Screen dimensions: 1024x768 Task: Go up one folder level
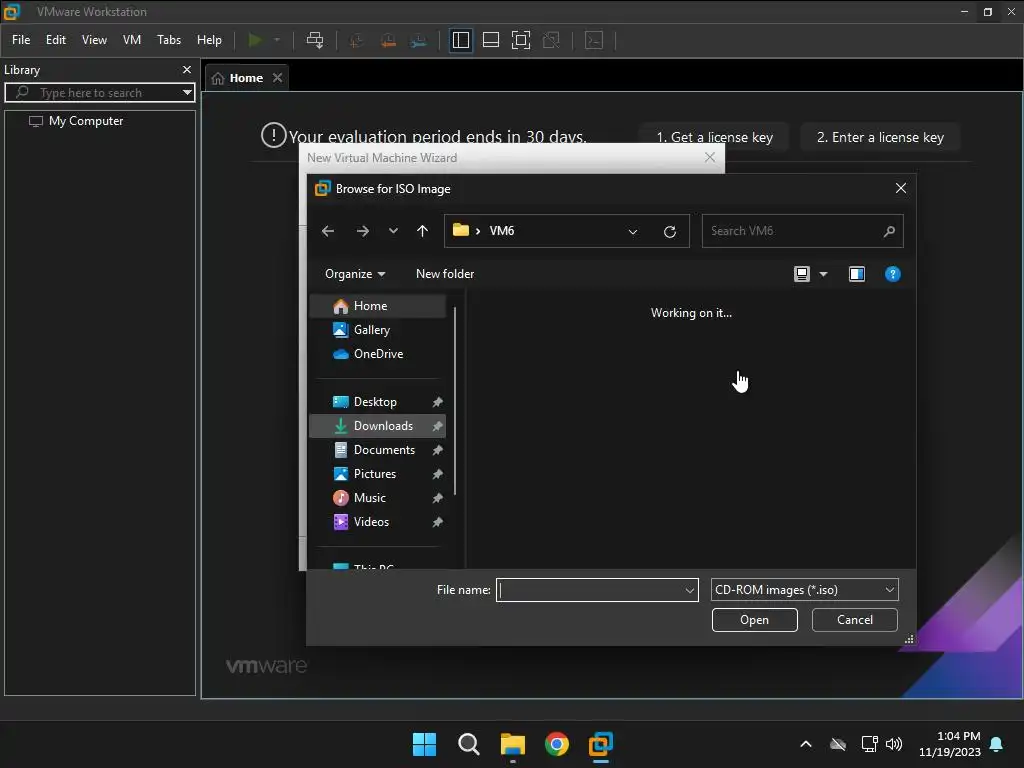(423, 231)
